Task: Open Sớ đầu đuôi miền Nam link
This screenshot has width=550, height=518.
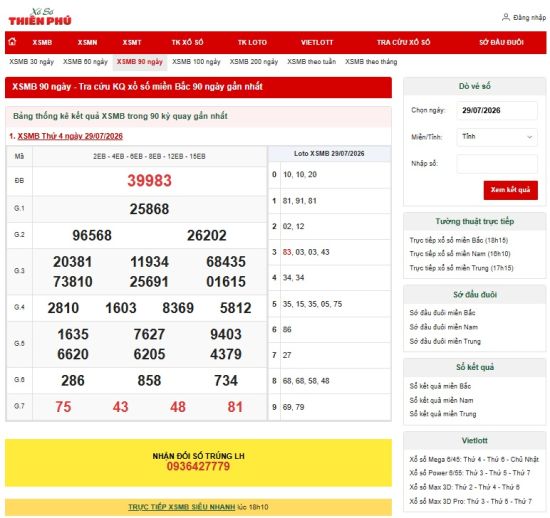Action: 443,327
